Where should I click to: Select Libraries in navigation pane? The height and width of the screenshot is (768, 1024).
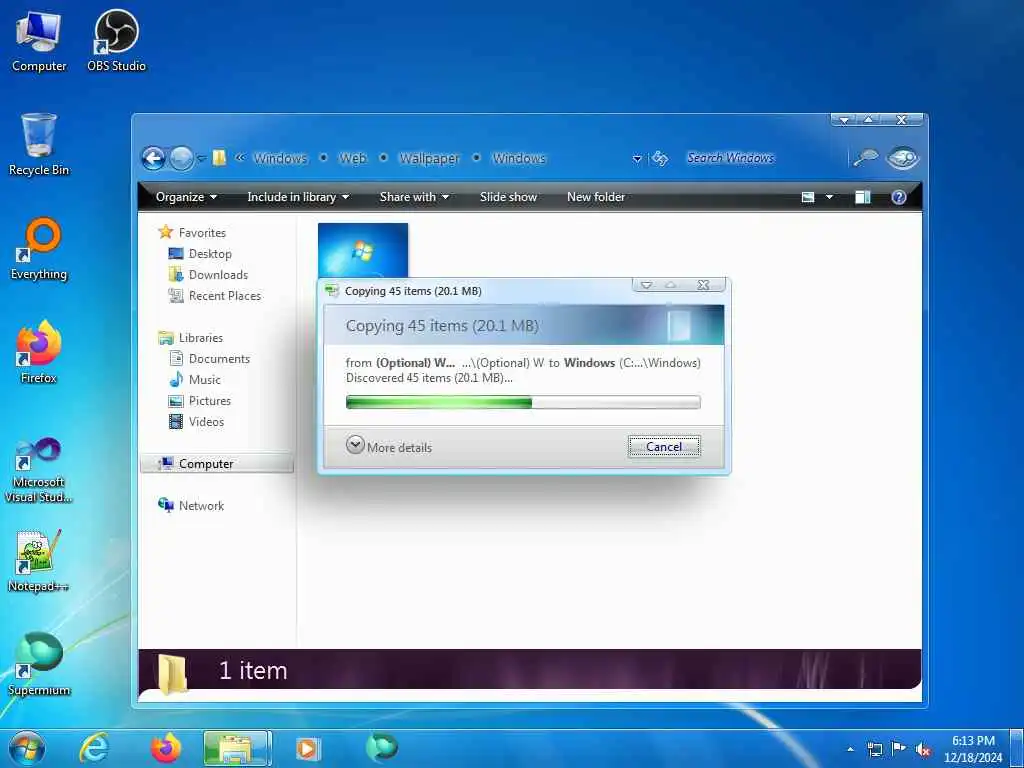(x=191, y=338)
